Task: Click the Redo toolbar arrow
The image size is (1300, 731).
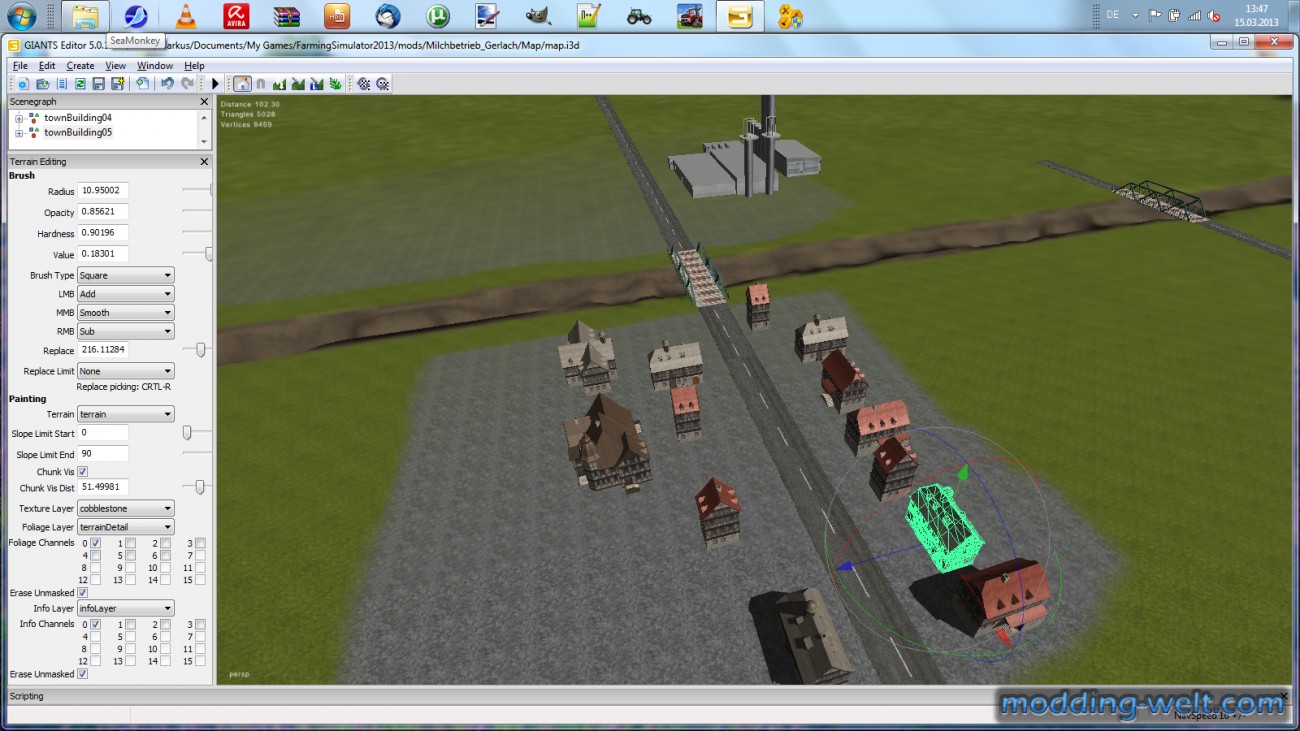Action: pyautogui.click(x=187, y=84)
